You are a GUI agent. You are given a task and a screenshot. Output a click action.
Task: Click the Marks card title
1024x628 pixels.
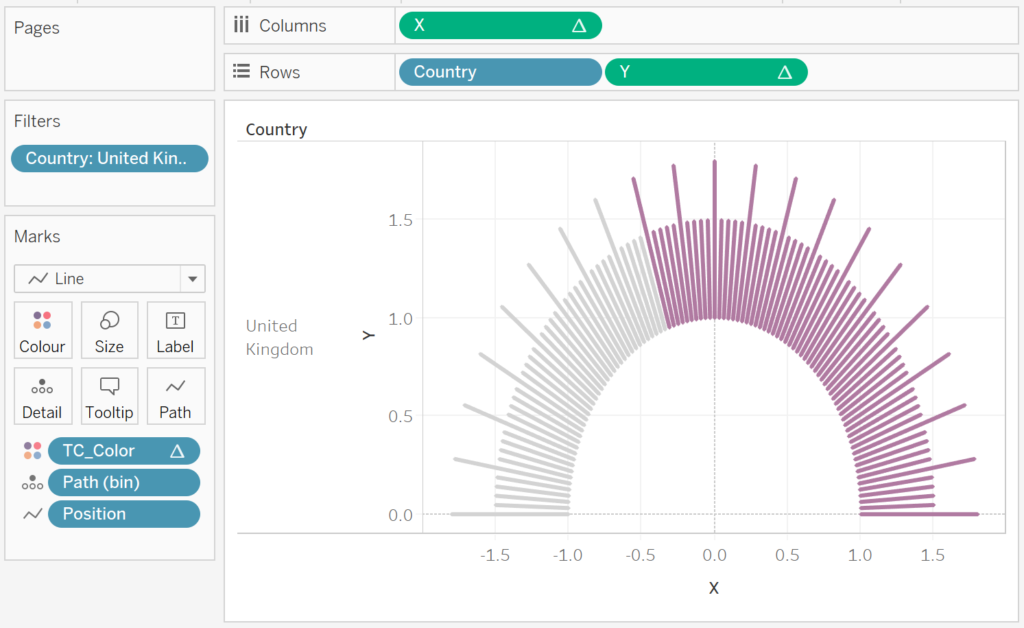click(x=37, y=236)
